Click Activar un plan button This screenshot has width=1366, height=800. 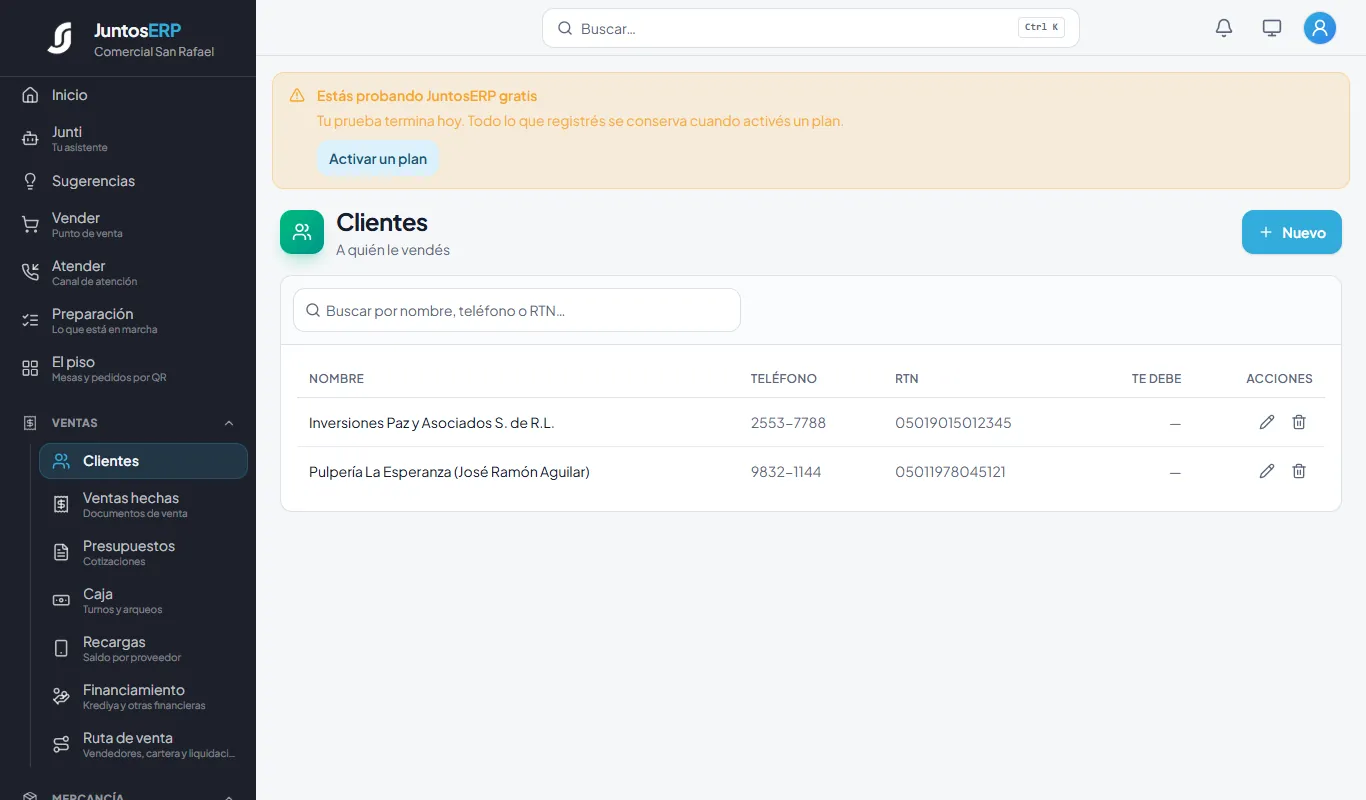click(x=378, y=159)
